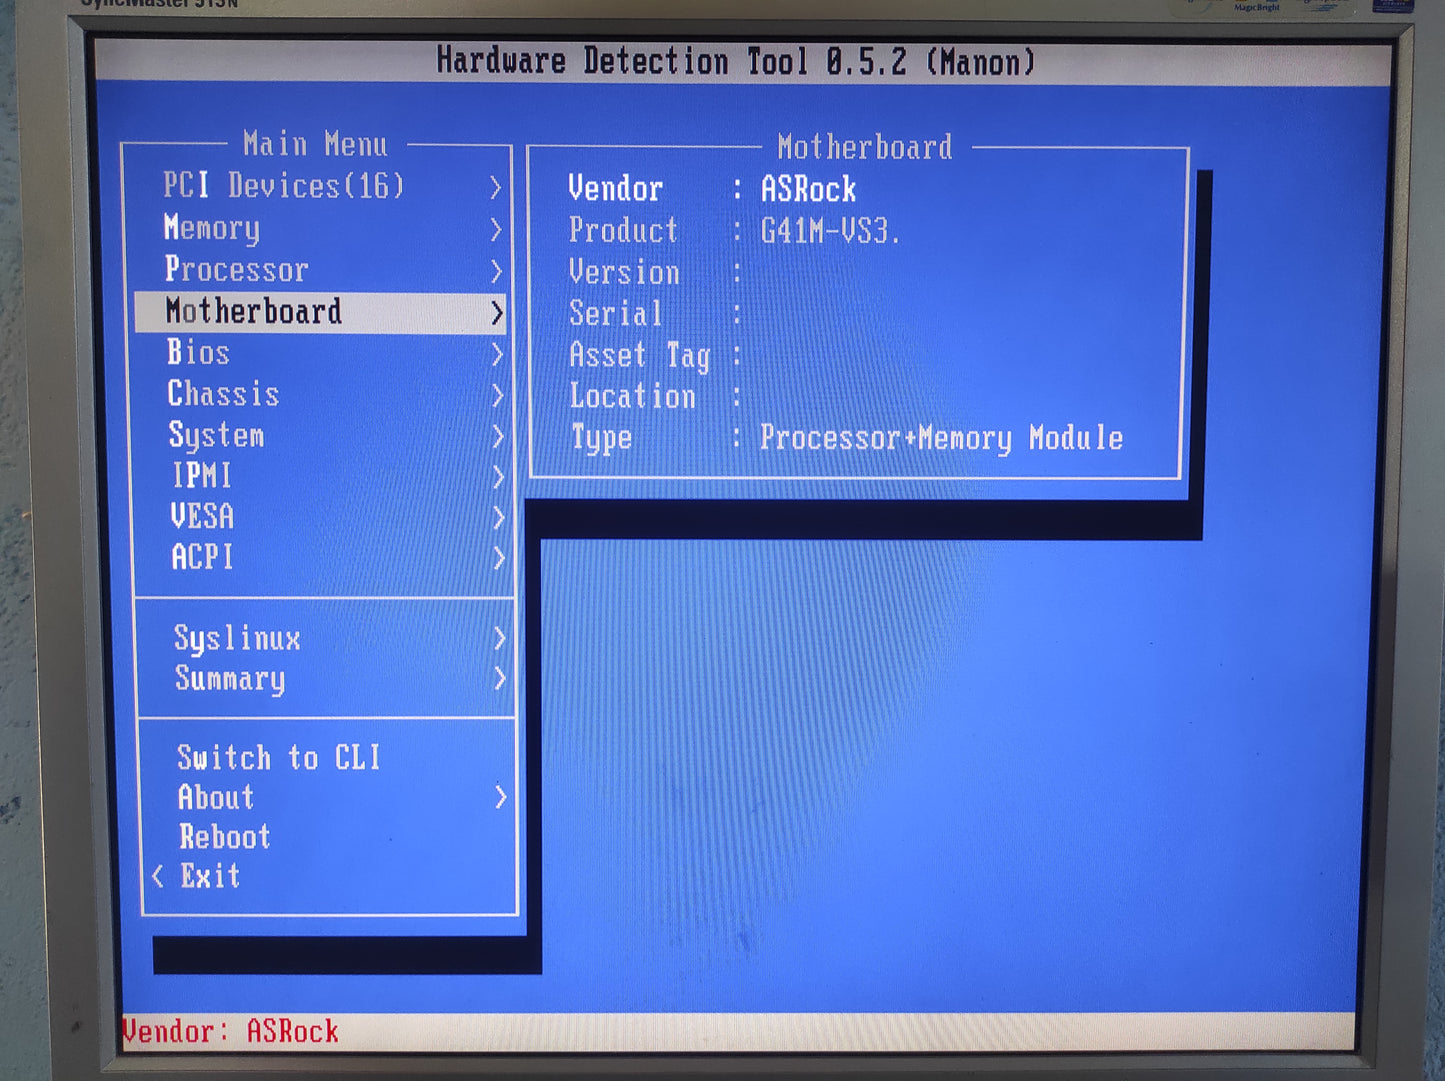This screenshot has width=1445, height=1081.
Task: Open the System information page
Action: (x=216, y=436)
